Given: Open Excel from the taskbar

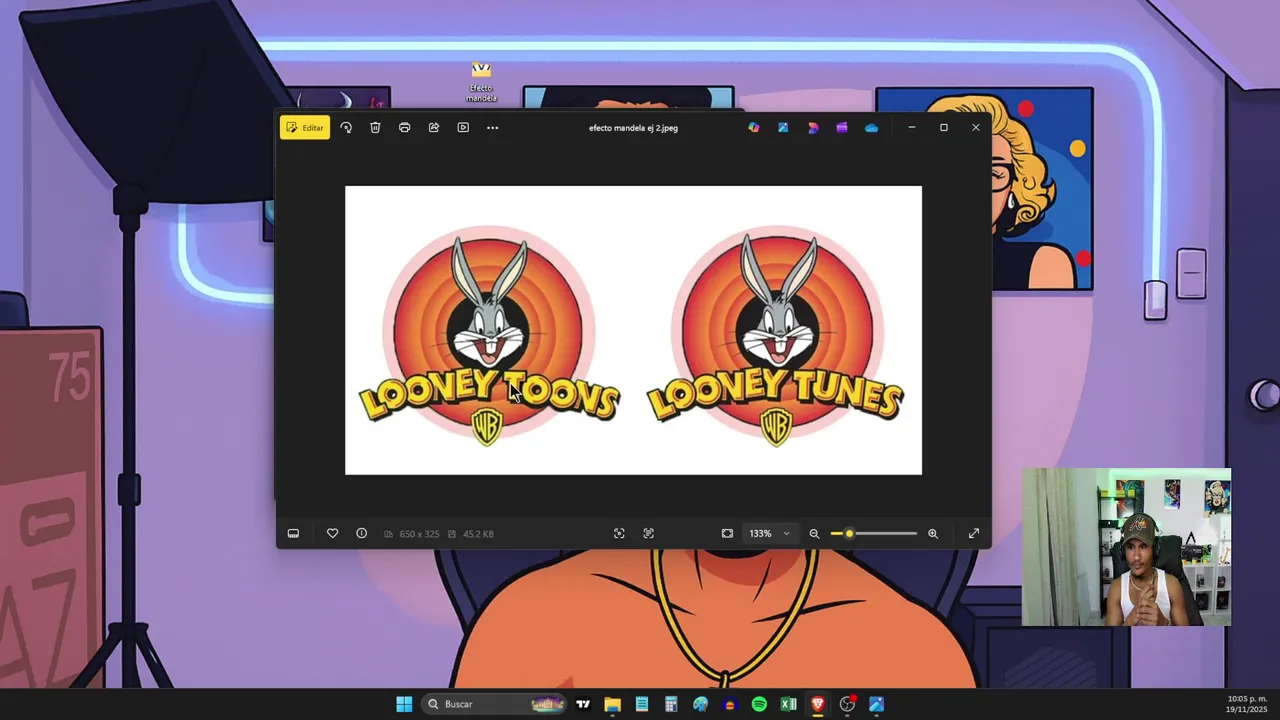Looking at the screenshot, I should pyautogui.click(x=788, y=704).
